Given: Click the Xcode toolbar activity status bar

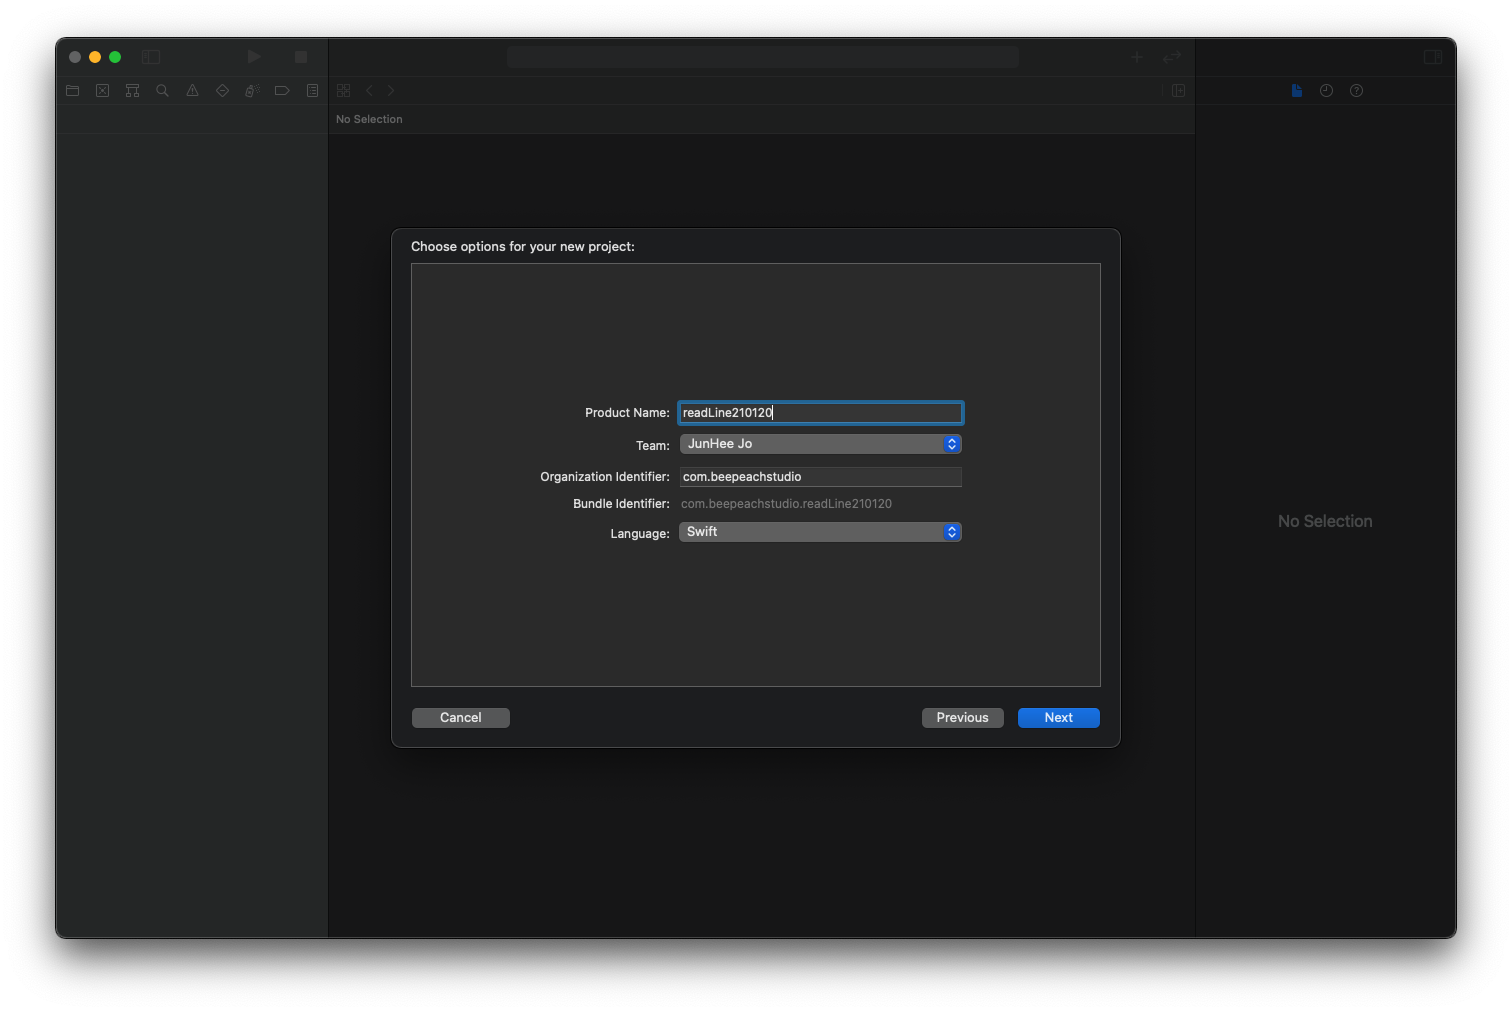Looking at the screenshot, I should click(762, 57).
